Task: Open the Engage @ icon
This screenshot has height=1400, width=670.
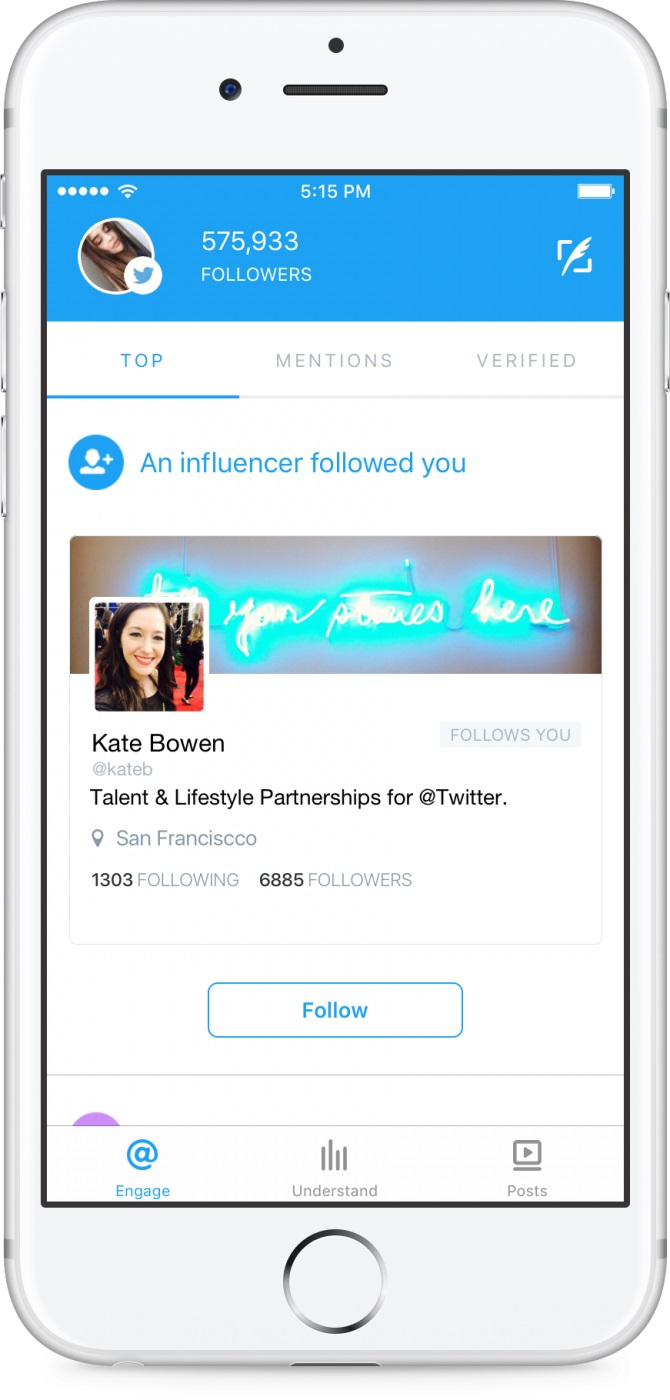Action: coord(142,1156)
